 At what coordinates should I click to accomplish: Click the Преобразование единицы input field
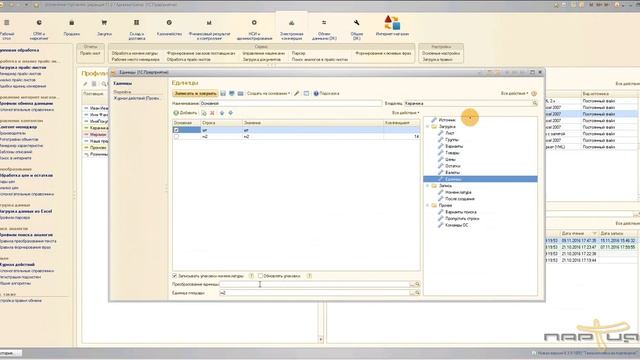tap(314, 284)
